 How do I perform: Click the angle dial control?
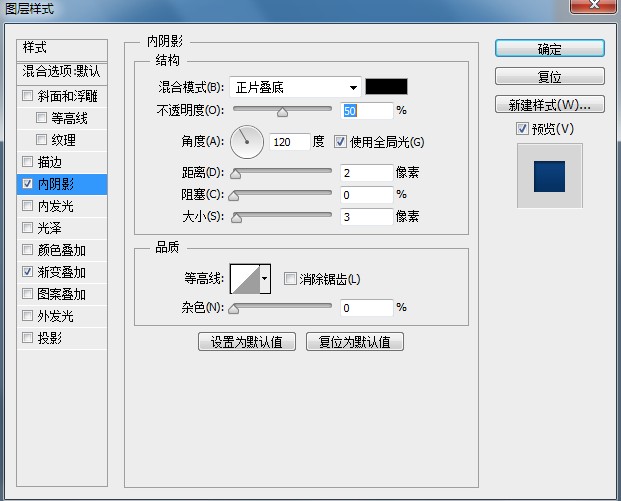tap(247, 142)
